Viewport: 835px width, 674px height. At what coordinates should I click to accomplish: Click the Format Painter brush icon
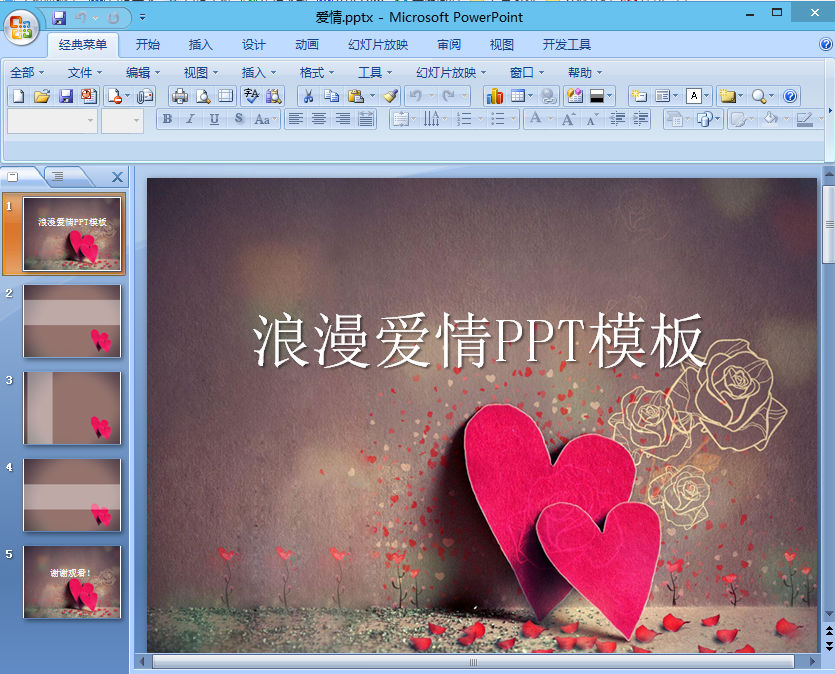pos(387,96)
